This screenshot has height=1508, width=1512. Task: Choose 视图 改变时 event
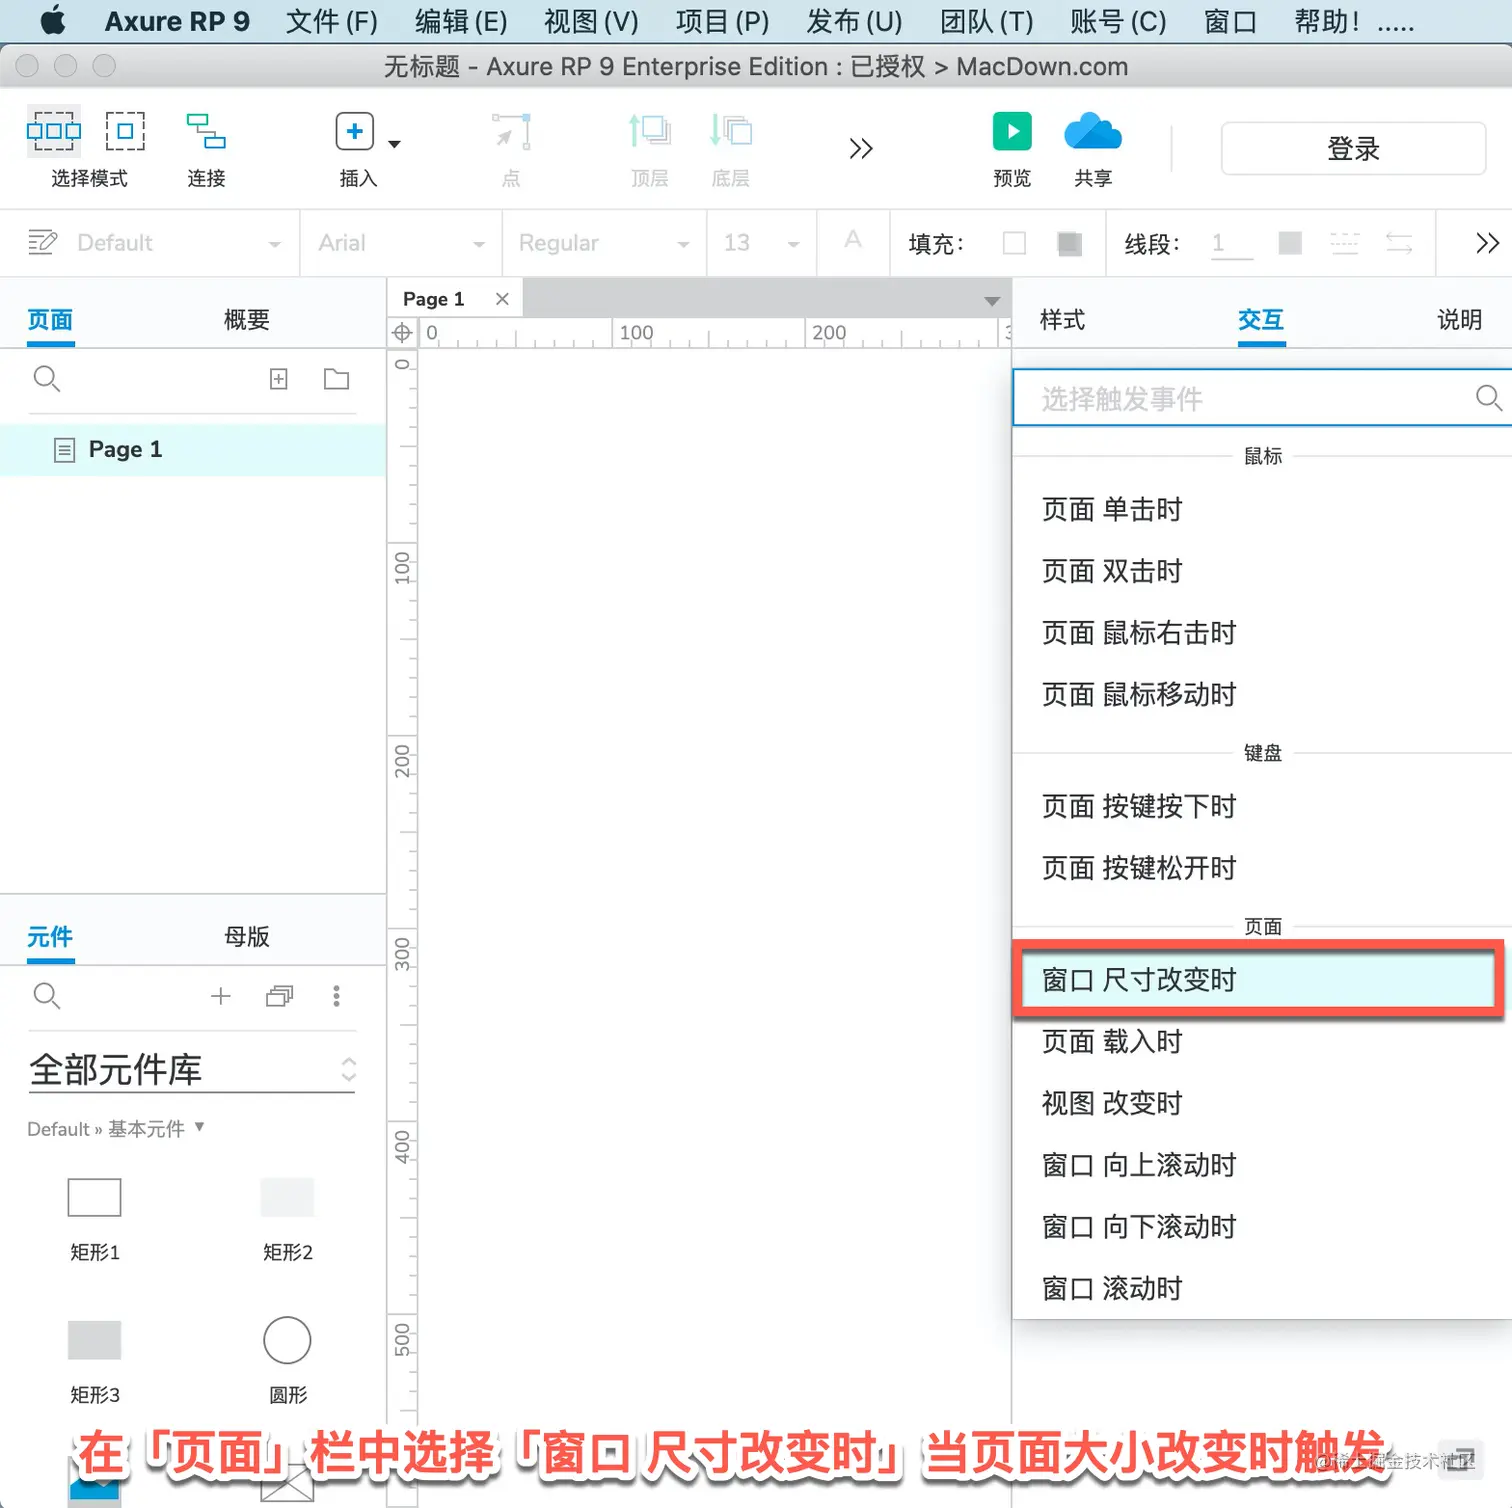click(1112, 1104)
